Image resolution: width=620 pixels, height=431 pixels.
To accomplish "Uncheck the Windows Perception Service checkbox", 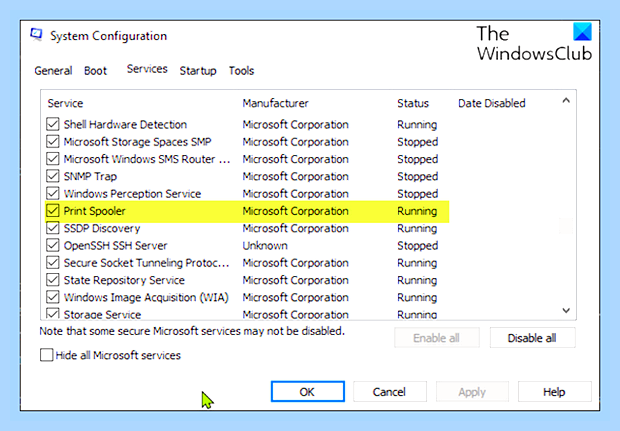I will click(x=53, y=193).
